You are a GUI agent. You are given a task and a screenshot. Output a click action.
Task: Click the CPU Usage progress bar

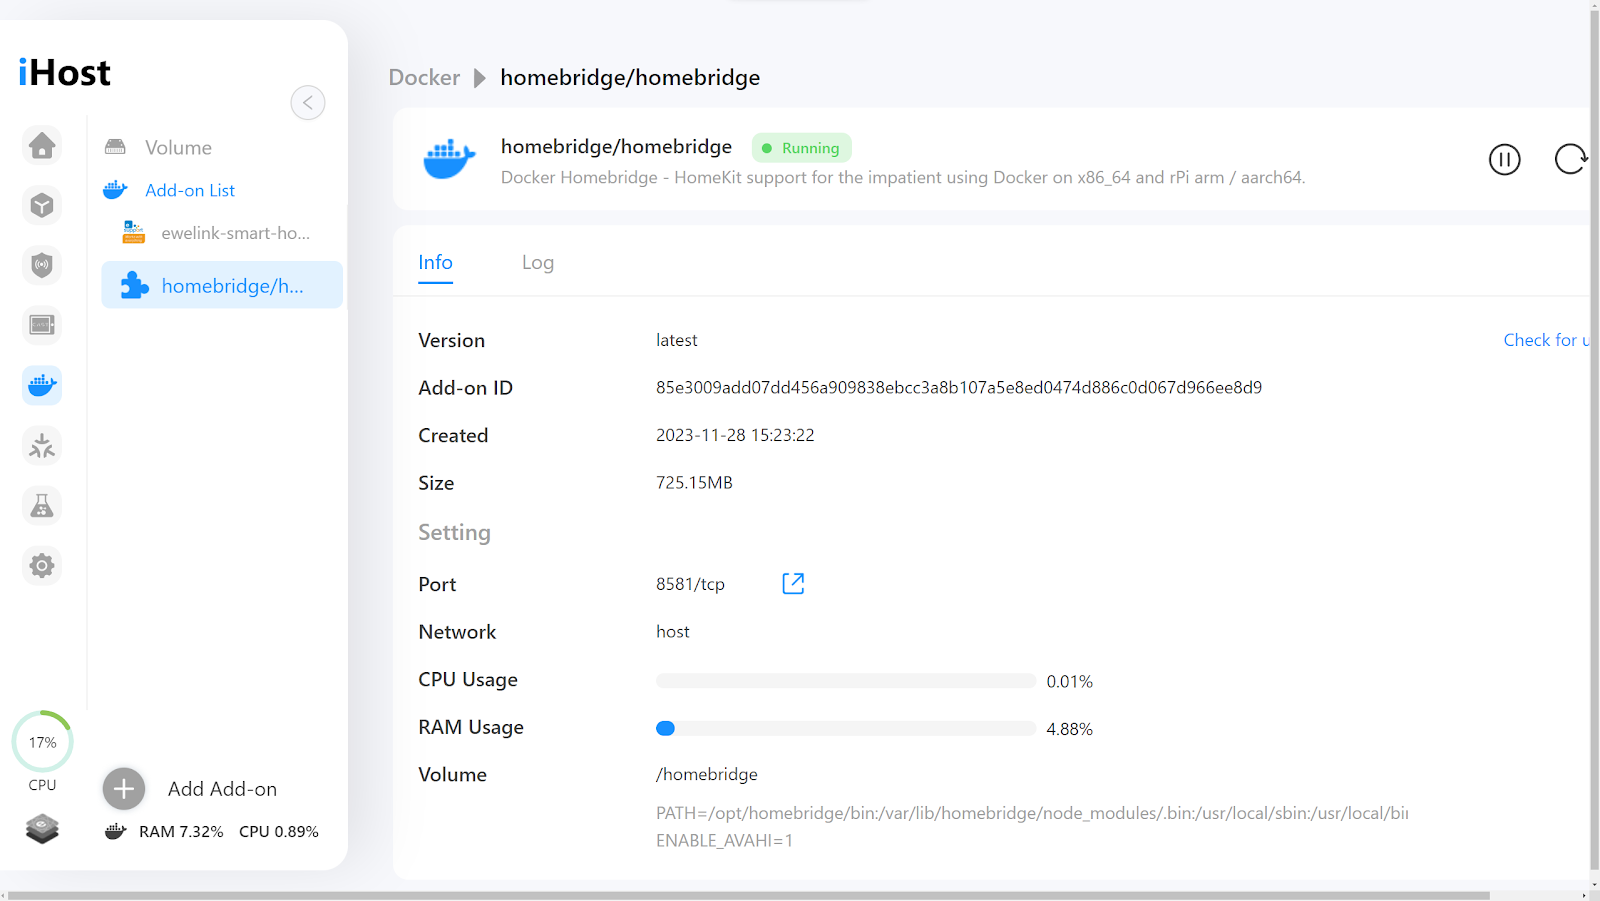845,681
